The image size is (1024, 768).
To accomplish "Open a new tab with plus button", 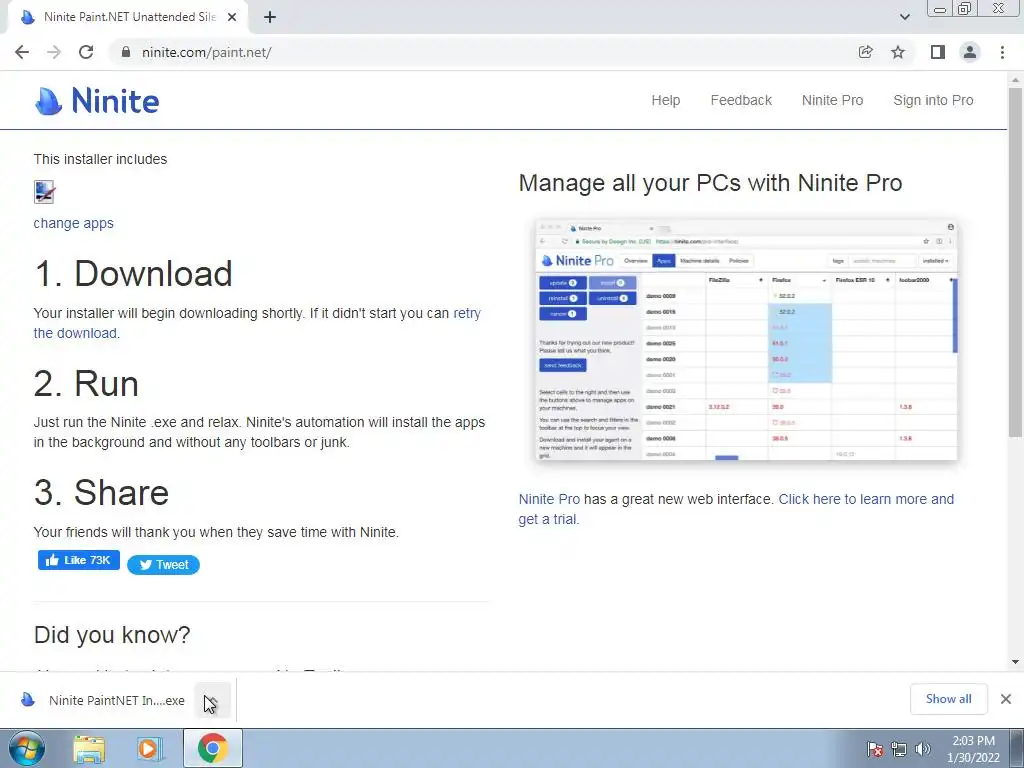I will 270,17.
